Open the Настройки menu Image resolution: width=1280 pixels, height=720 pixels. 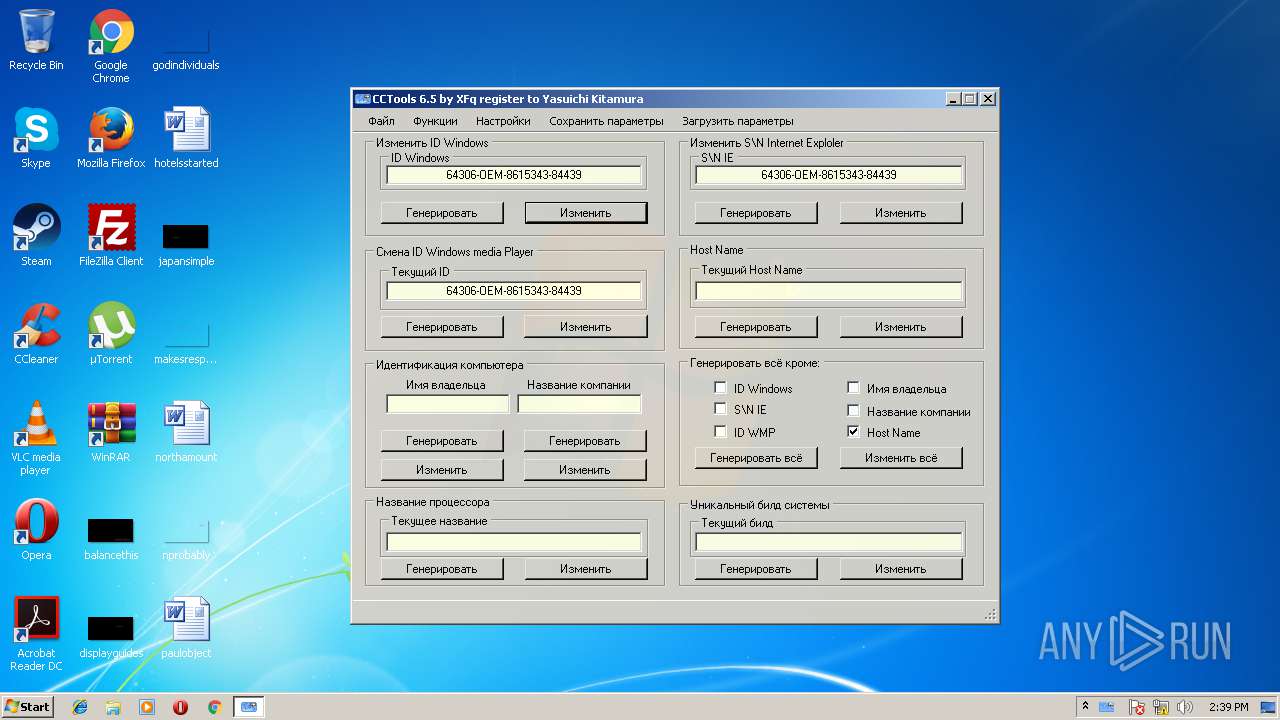coord(503,121)
